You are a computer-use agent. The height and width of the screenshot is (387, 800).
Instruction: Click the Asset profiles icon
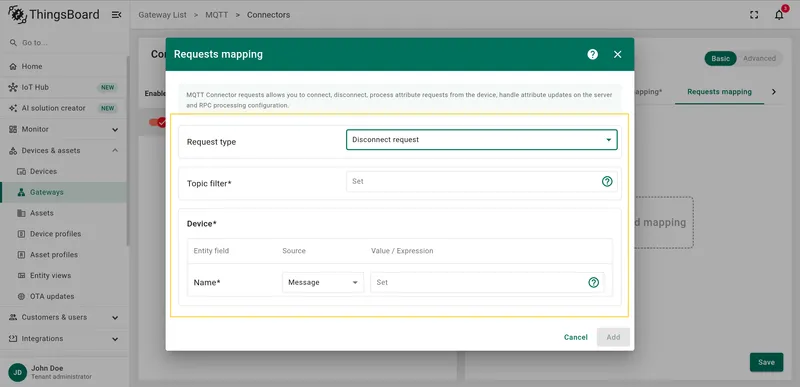(21, 254)
